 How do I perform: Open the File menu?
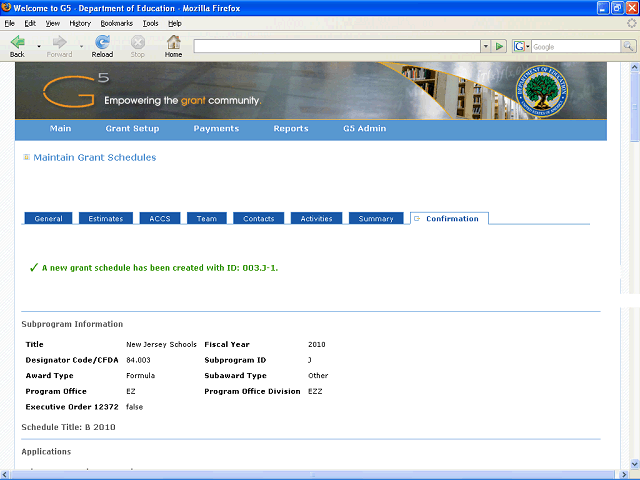tap(9, 23)
